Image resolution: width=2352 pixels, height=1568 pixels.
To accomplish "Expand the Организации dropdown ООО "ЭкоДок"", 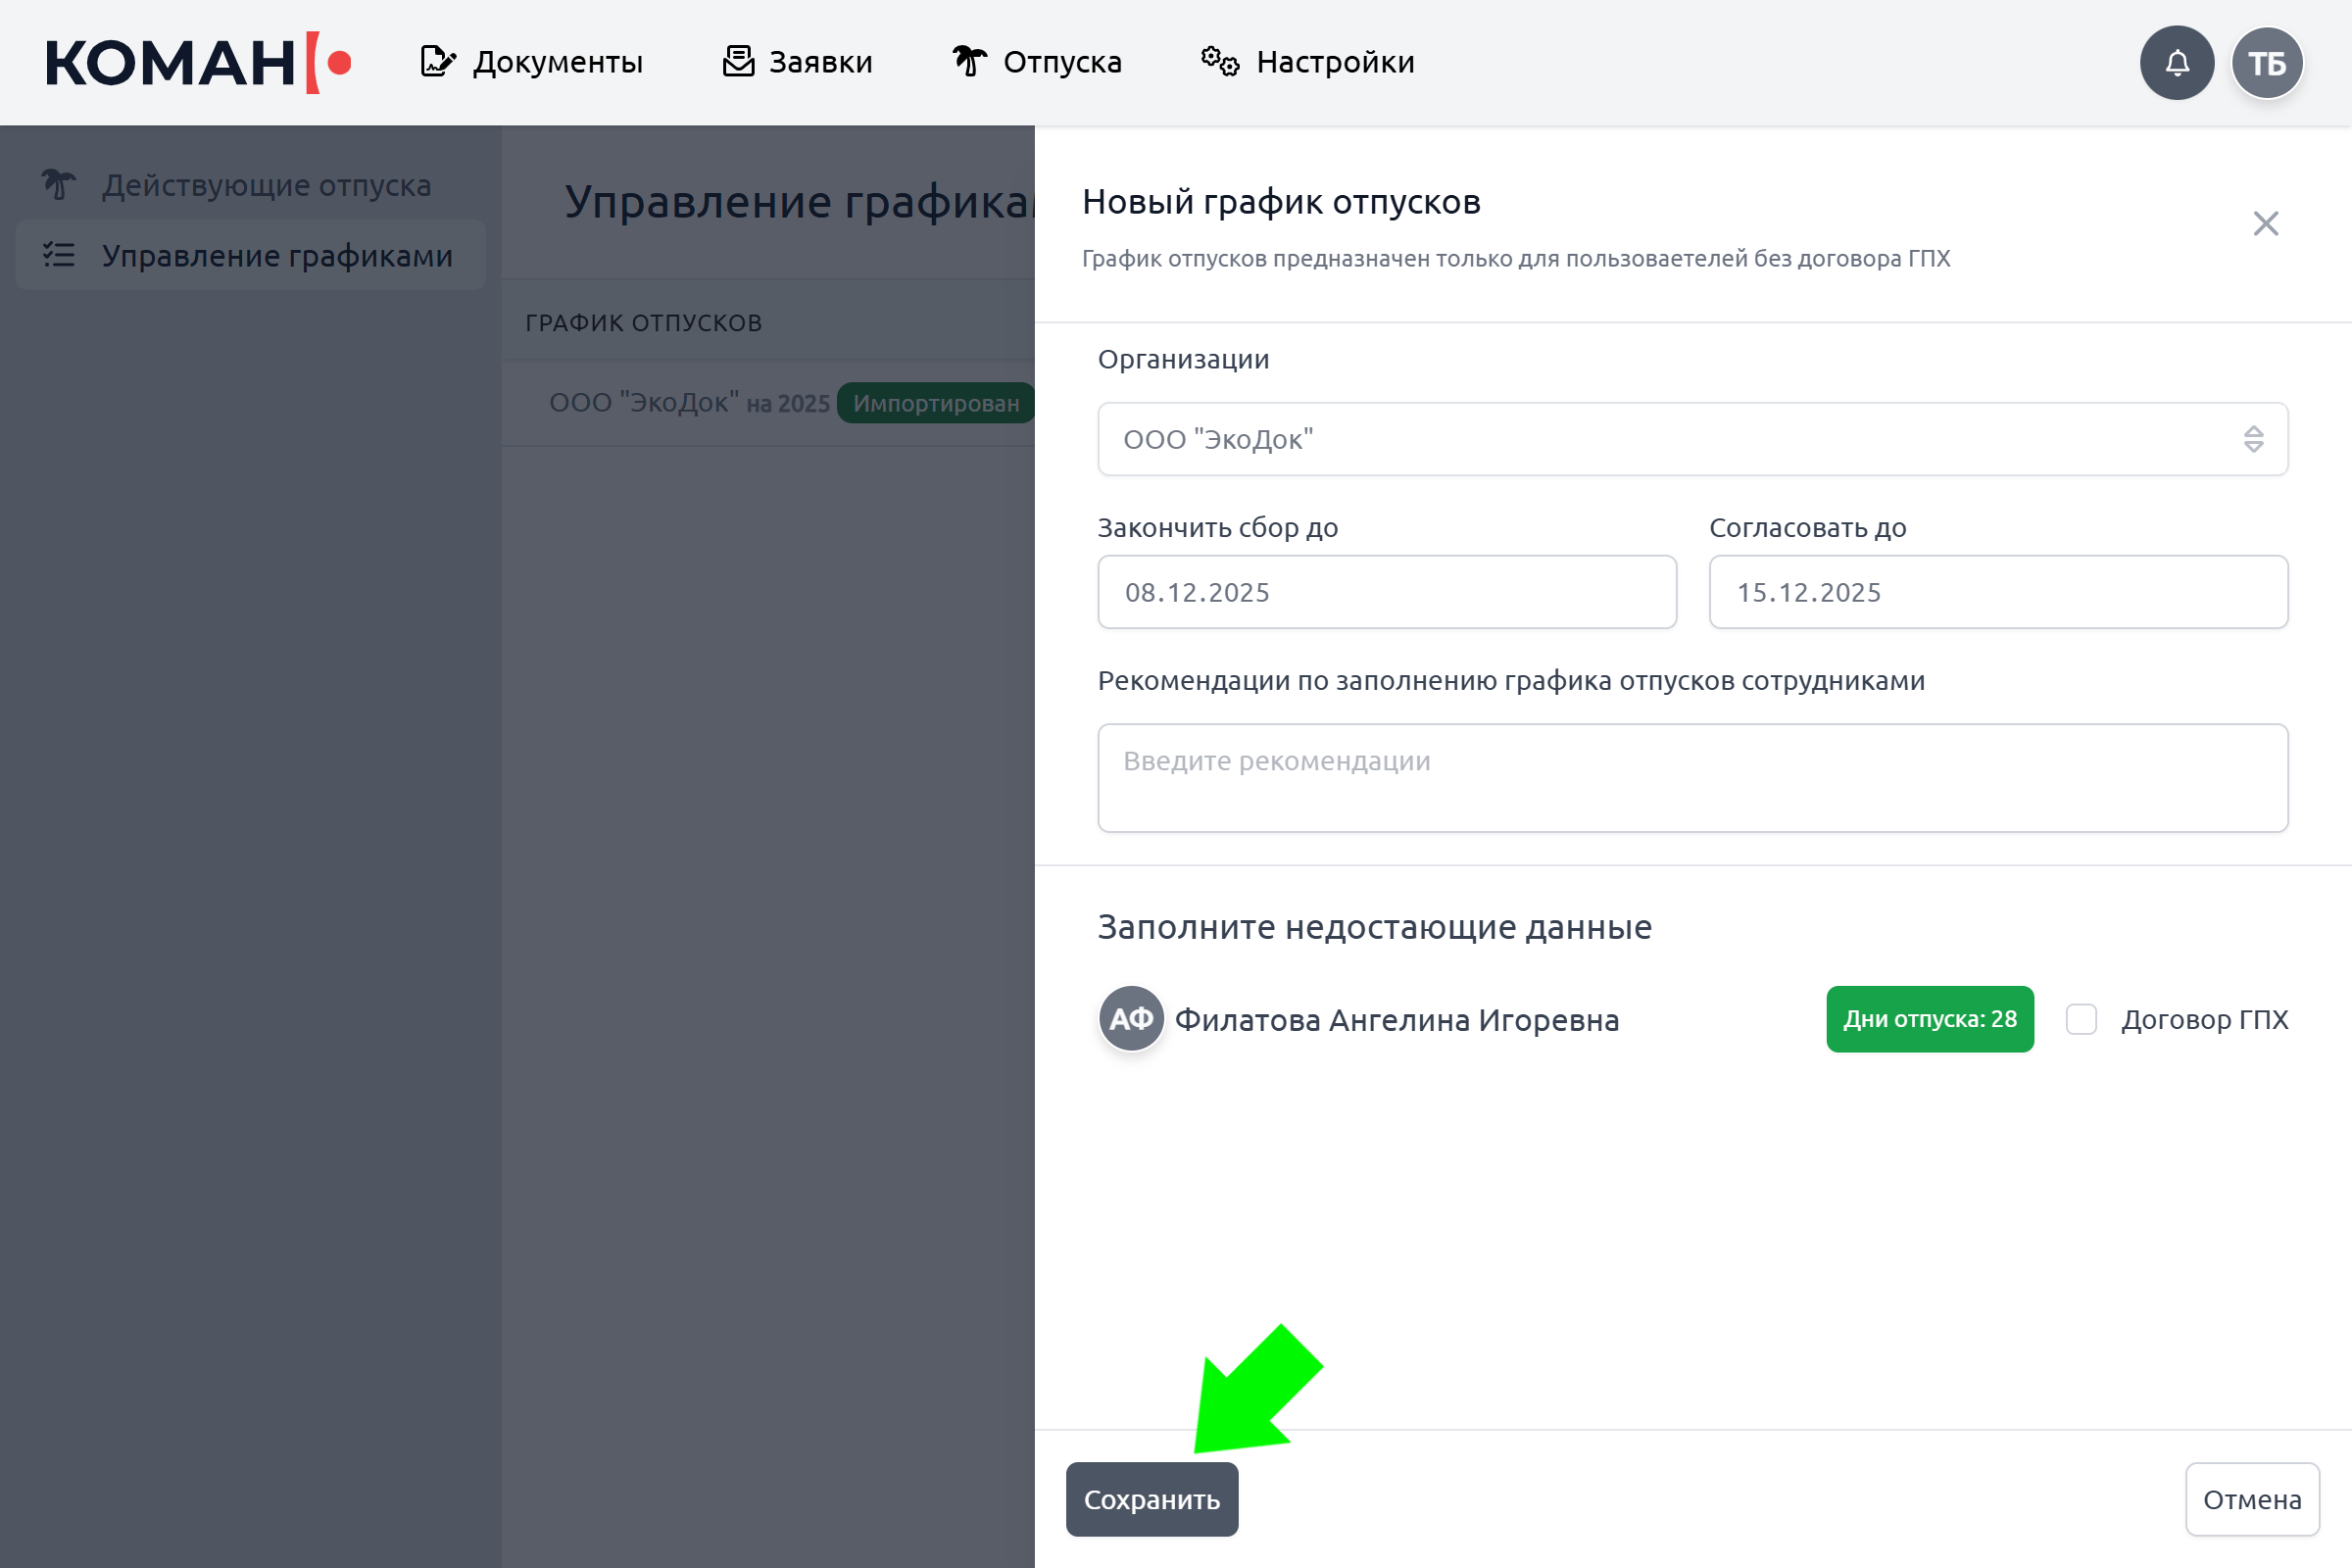I will (1692, 439).
